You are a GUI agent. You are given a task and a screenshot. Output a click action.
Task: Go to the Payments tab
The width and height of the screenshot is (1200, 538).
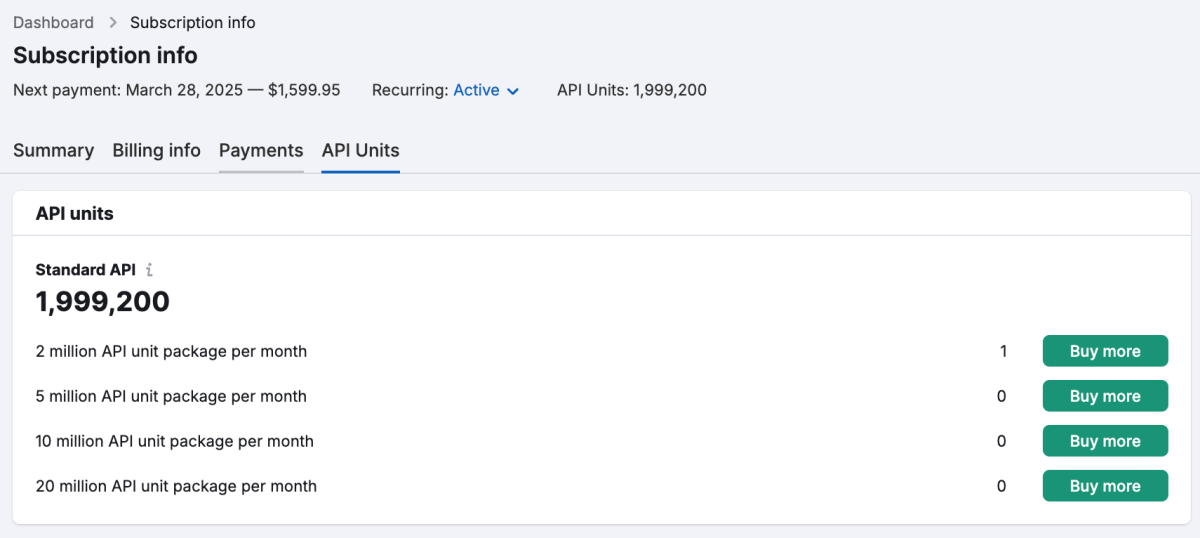tap(261, 150)
